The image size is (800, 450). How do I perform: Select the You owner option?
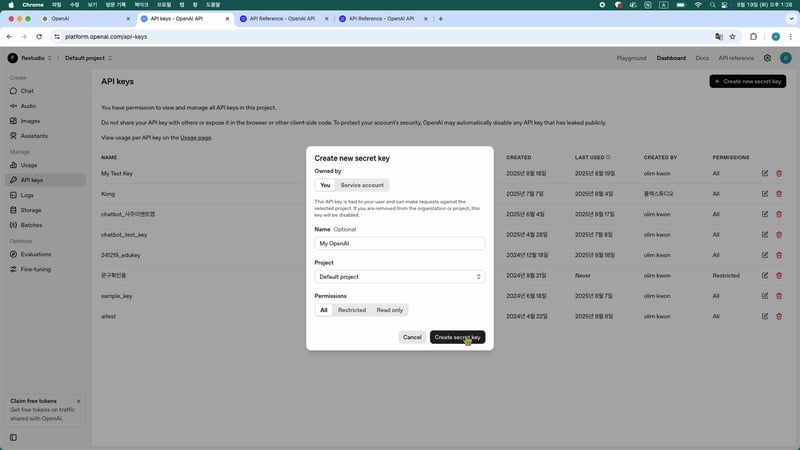click(325, 185)
